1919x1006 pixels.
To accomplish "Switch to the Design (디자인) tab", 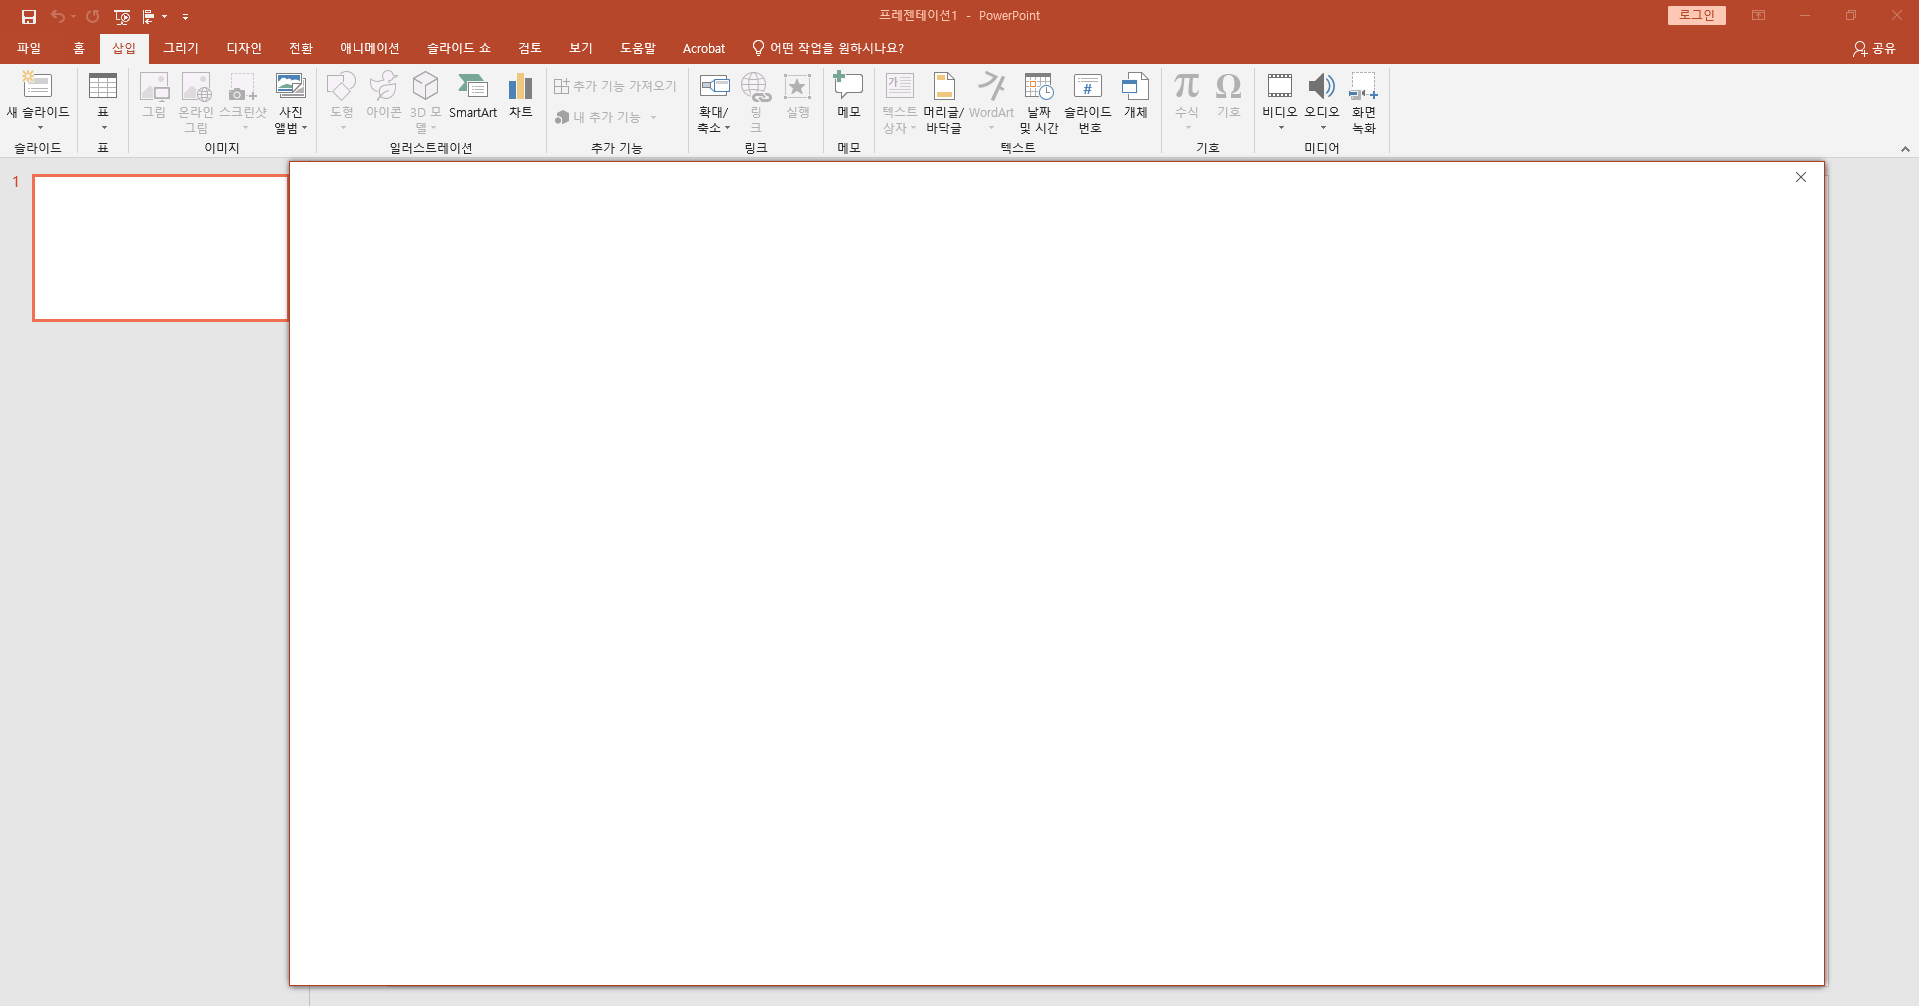I will pos(244,48).
